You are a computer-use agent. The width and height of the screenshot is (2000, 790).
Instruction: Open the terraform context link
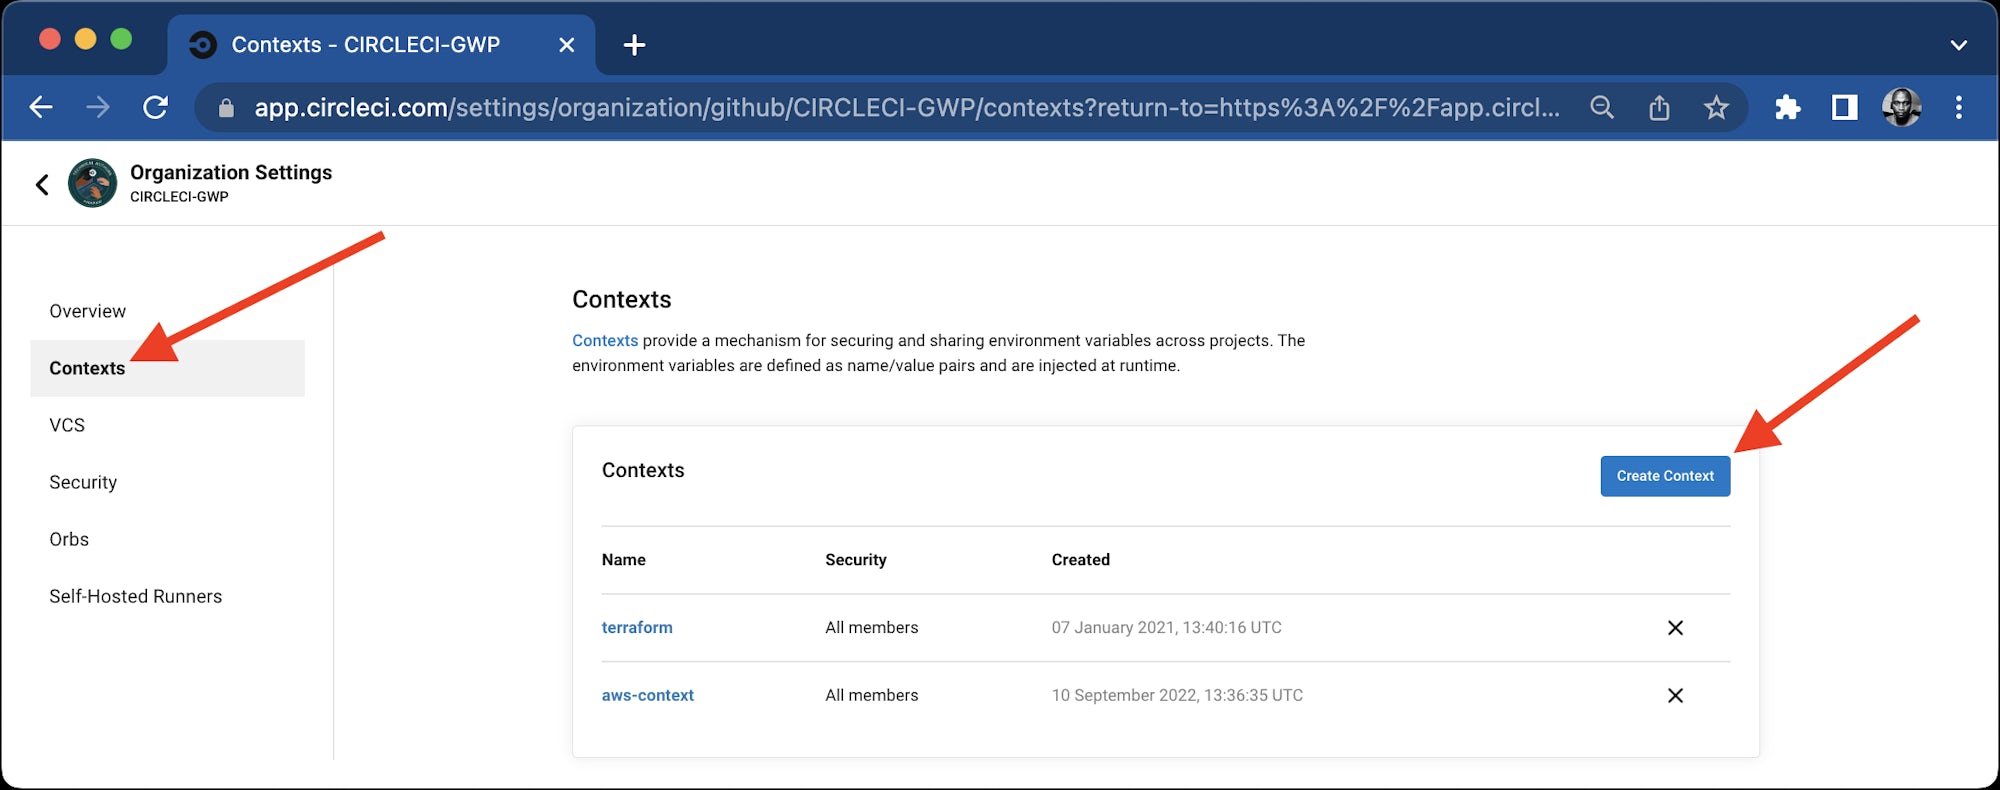click(637, 628)
